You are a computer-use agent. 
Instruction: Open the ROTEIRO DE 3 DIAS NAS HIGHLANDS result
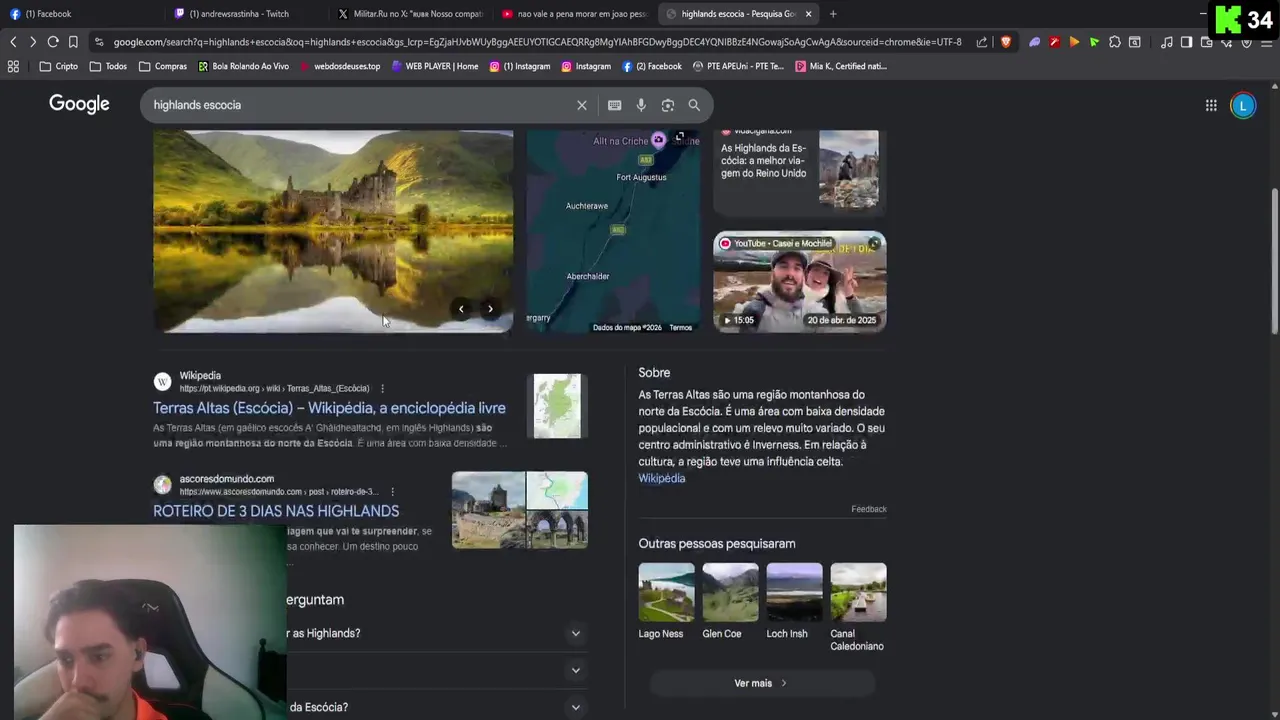coord(276,511)
